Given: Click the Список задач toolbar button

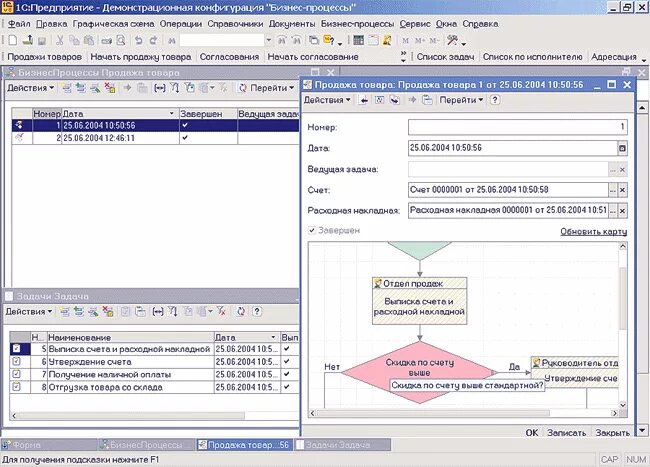Looking at the screenshot, I should click(x=445, y=57).
